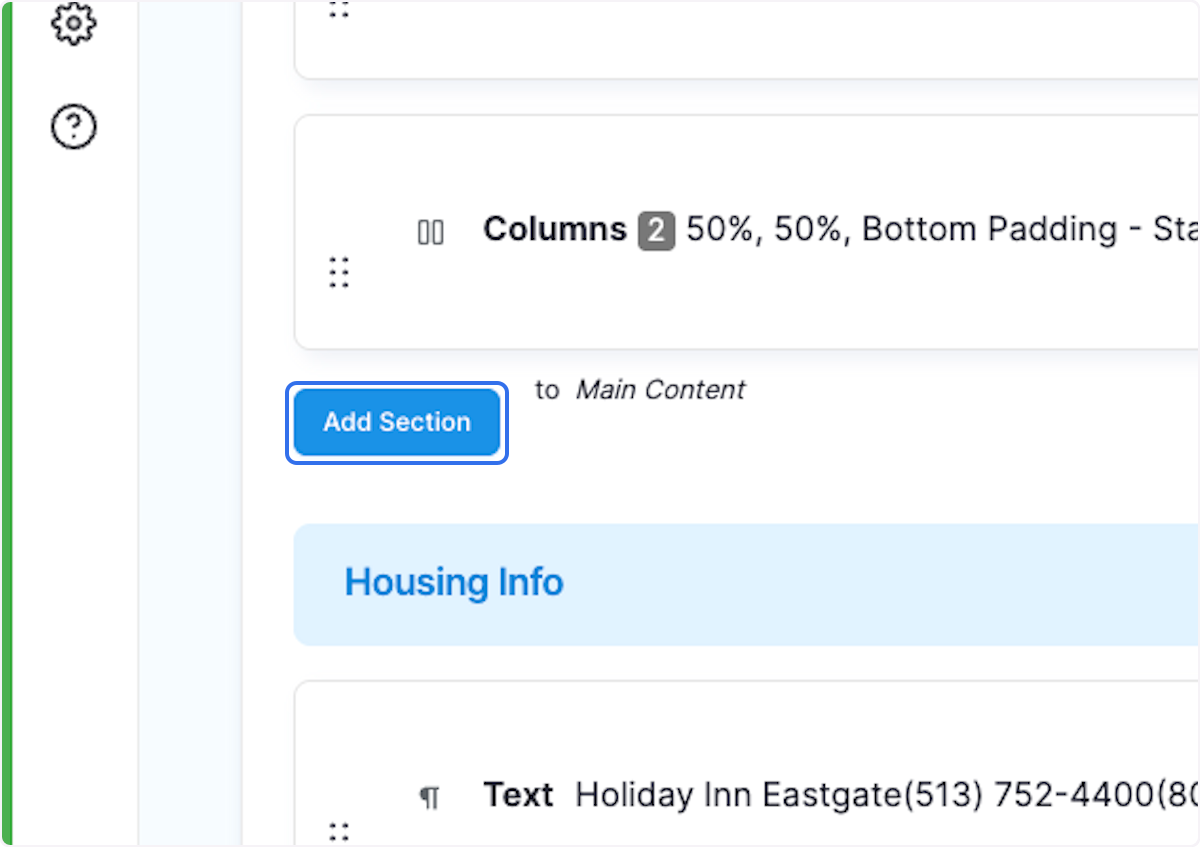This screenshot has height=847, width=1200.
Task: Click the gray 2 badge next to Columns
Action: 659,229
